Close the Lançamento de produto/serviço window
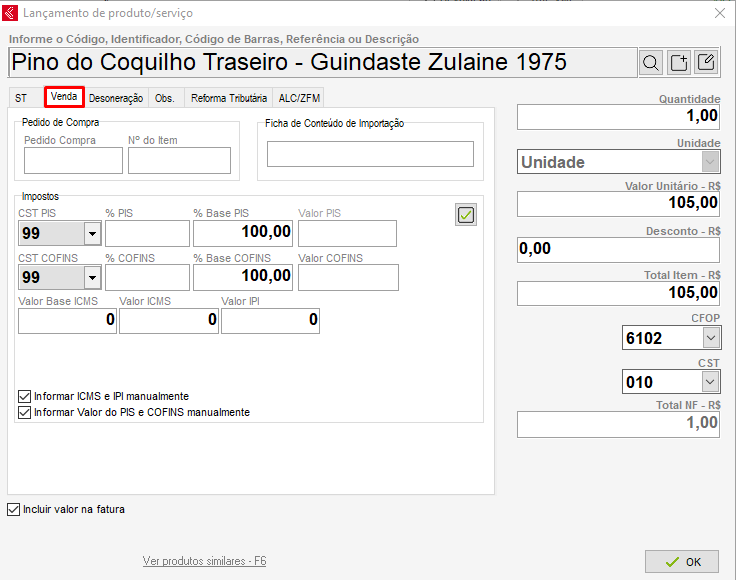Image resolution: width=736 pixels, height=580 pixels. pos(720,13)
